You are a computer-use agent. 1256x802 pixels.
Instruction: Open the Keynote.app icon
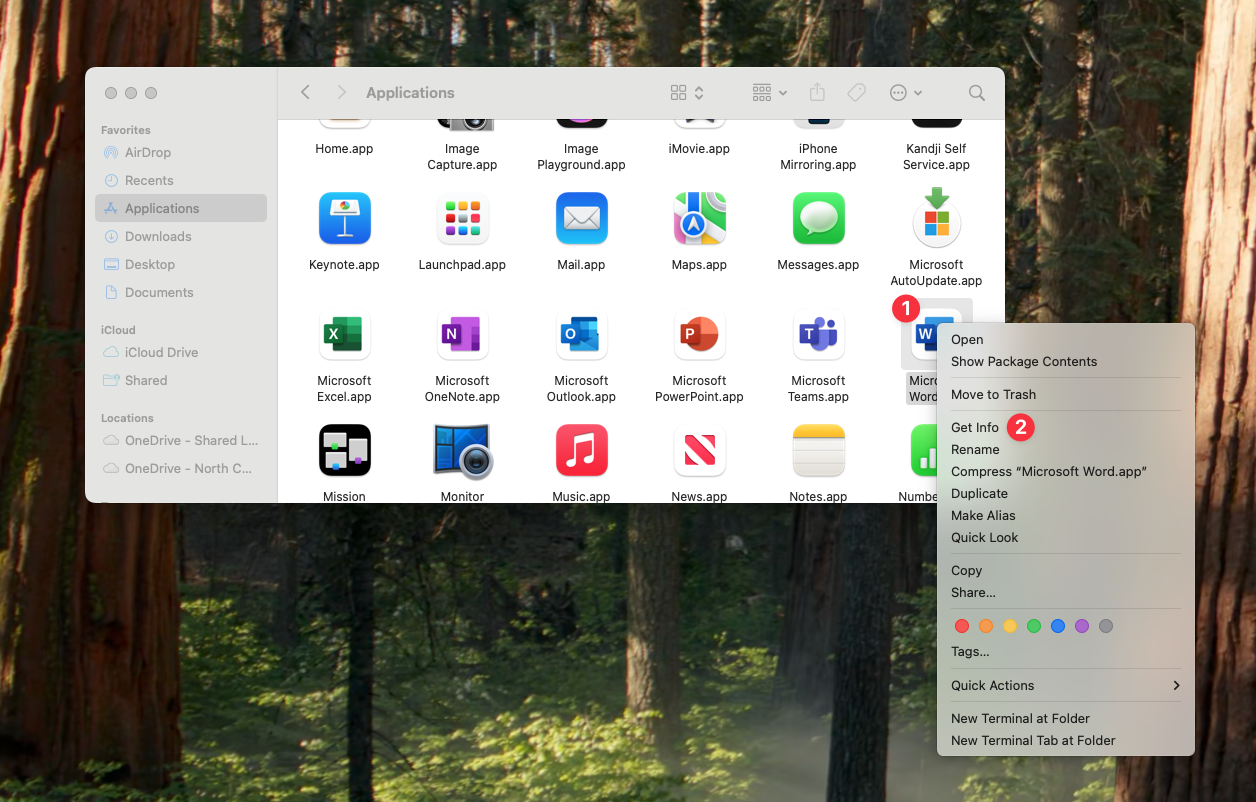(x=344, y=219)
